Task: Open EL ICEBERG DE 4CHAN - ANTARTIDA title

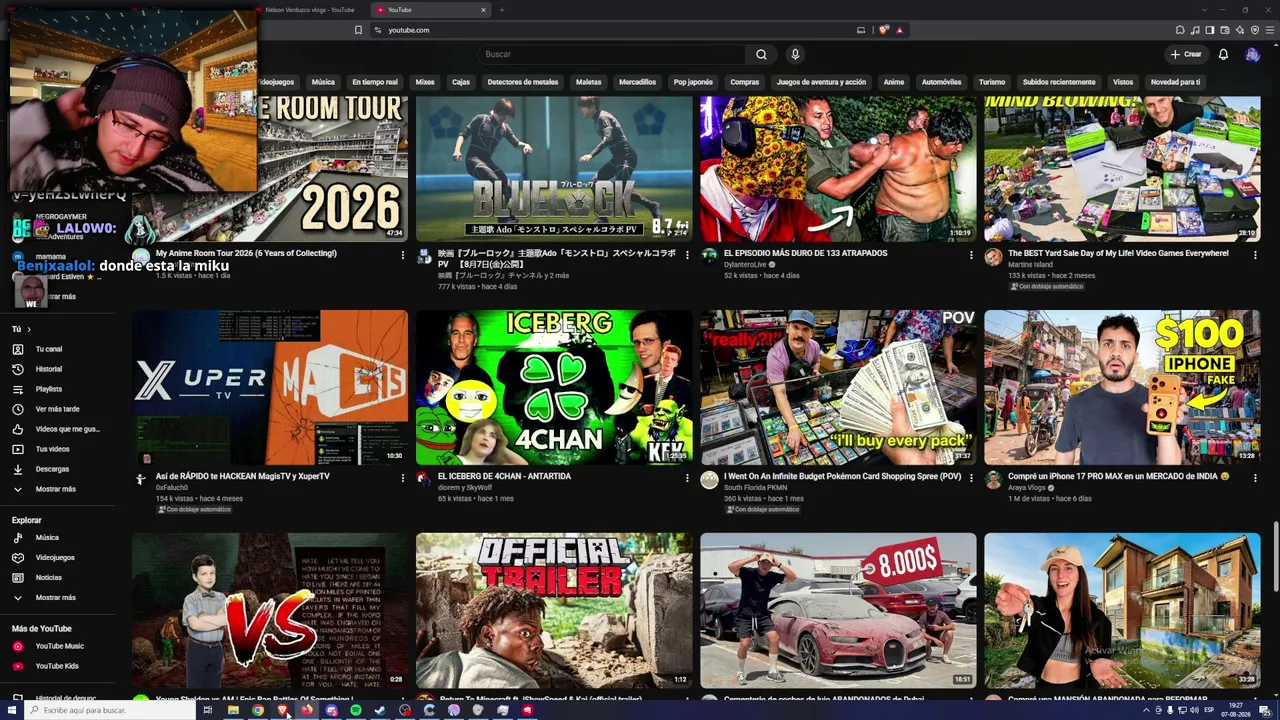Action: pyautogui.click(x=504, y=476)
